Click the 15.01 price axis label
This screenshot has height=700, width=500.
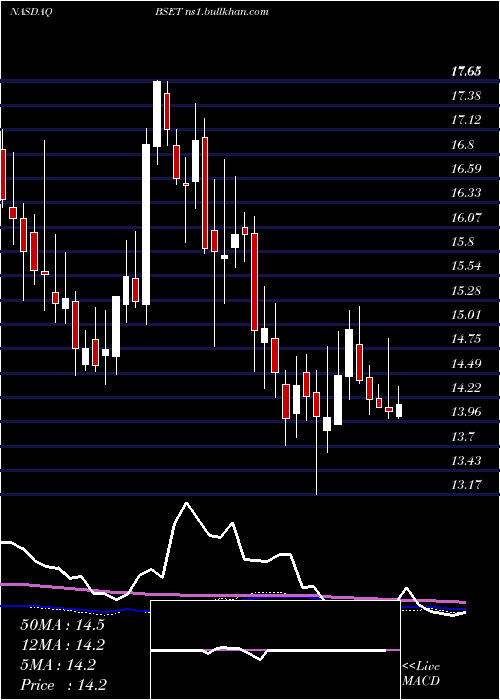pos(467,315)
